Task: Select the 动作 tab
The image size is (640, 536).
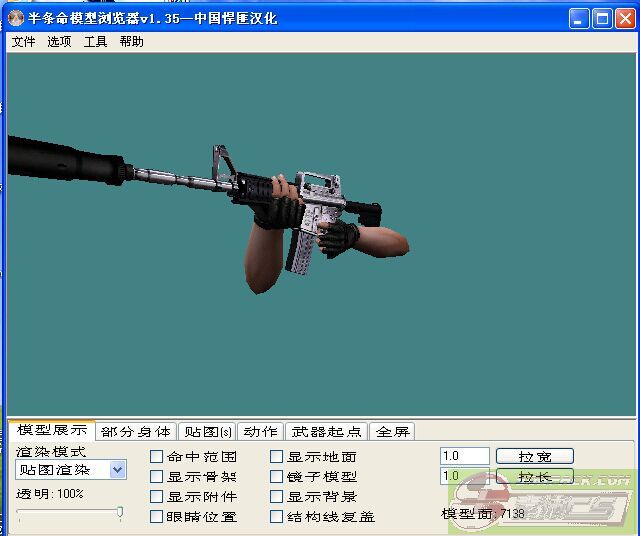Action: [261, 432]
